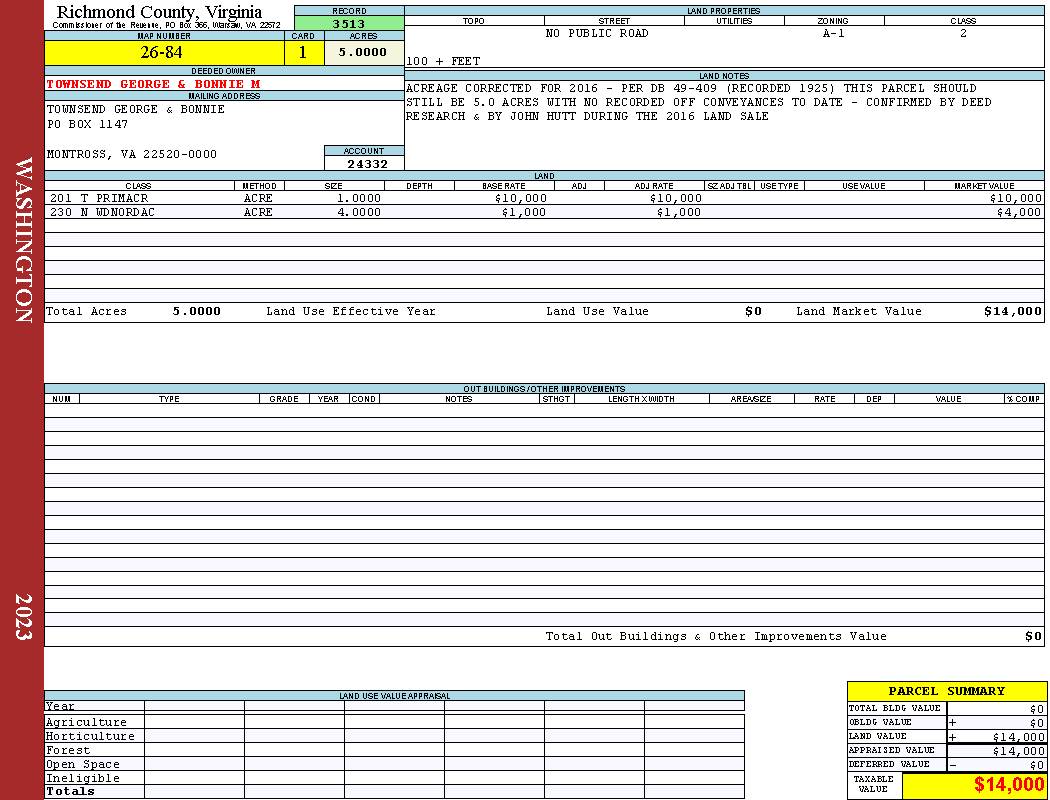The height and width of the screenshot is (800, 1050).
Task: Click Agriculture row in land use appraisal
Action: tap(394, 722)
